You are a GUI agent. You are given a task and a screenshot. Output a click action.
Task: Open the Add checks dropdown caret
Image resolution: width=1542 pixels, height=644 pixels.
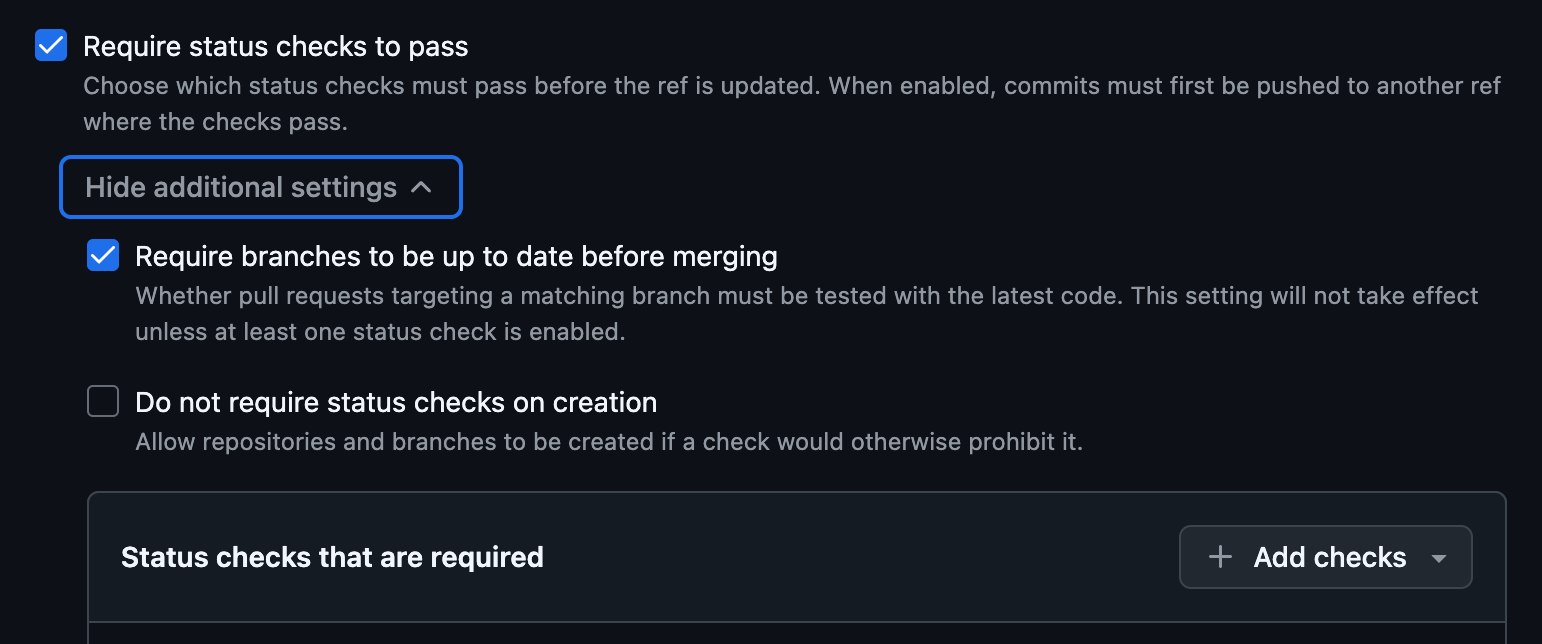tap(1439, 558)
